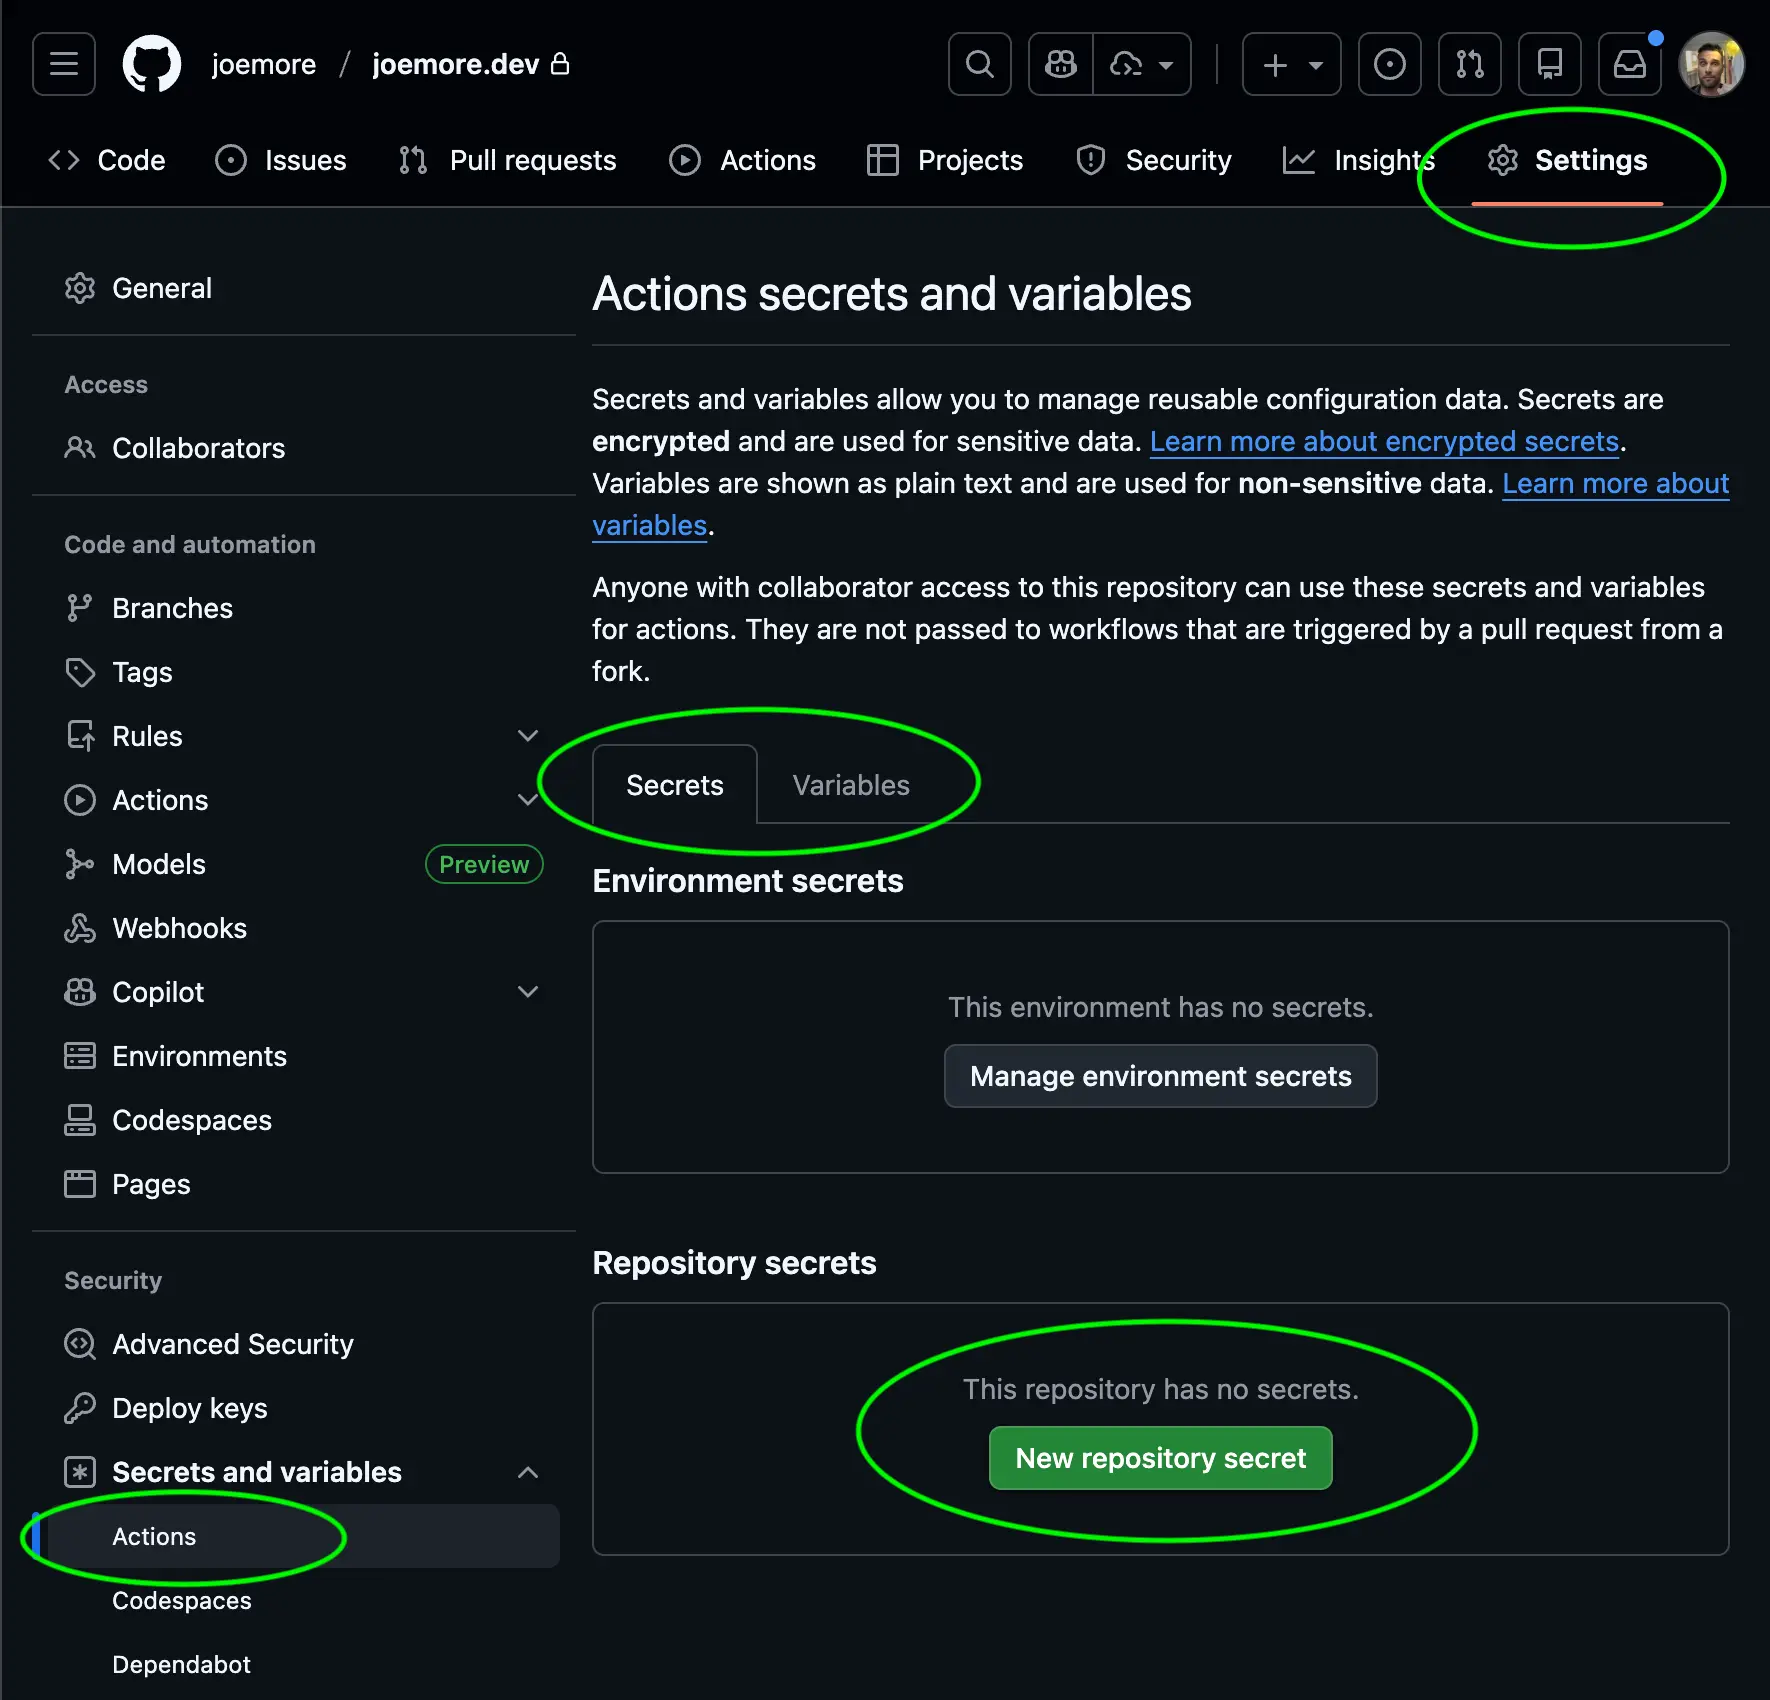Switch to the Variables tab
This screenshot has height=1700, width=1770.
(850, 785)
